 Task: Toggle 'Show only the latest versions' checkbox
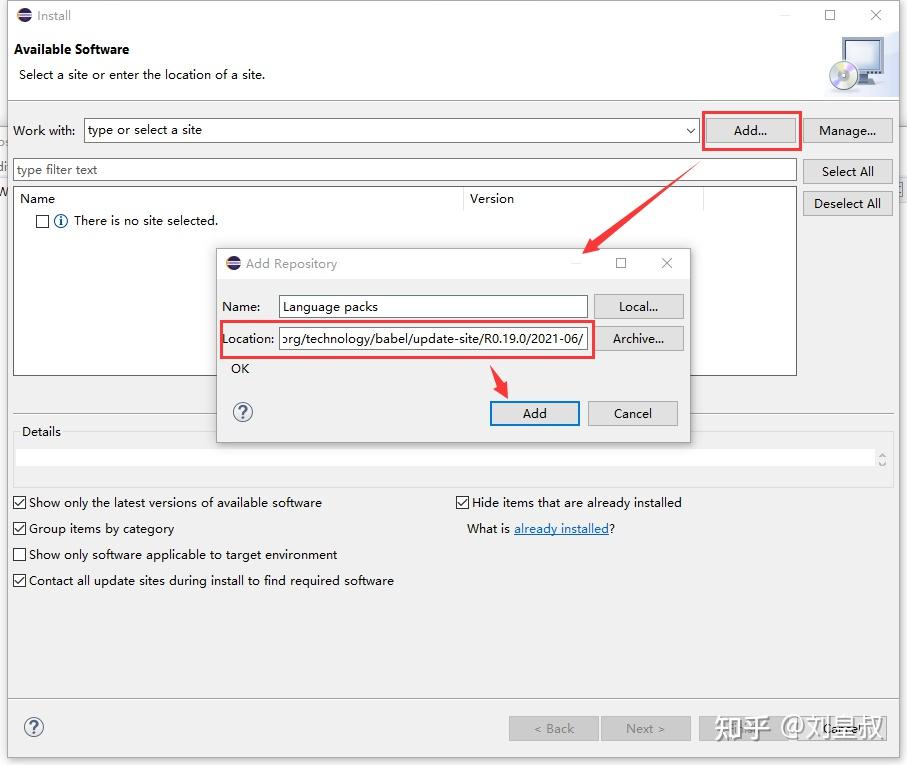pos(20,502)
